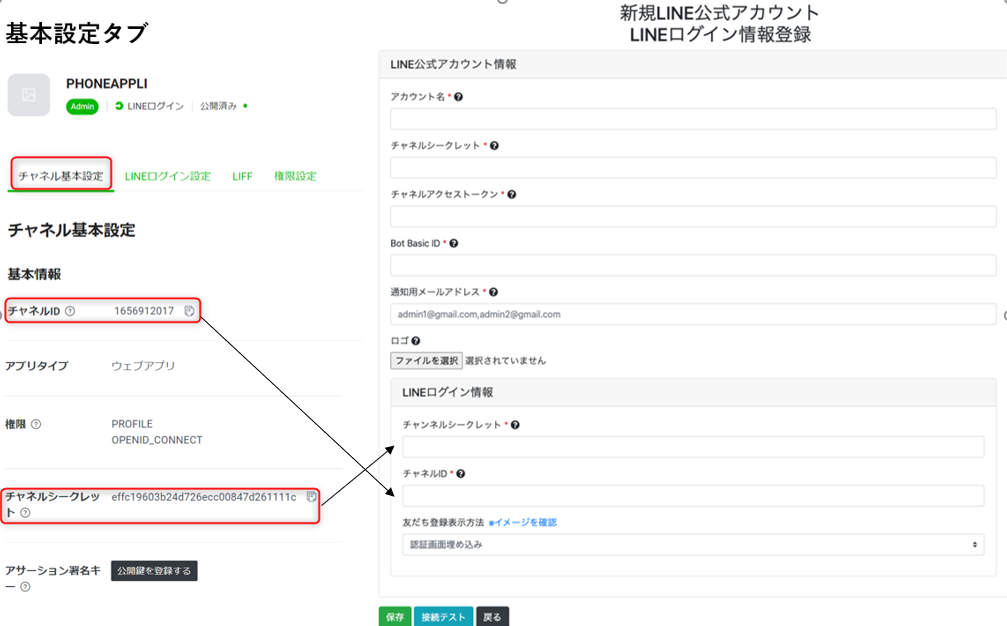
Task: Focus the アカウント名 input field
Action: [x=693, y=119]
